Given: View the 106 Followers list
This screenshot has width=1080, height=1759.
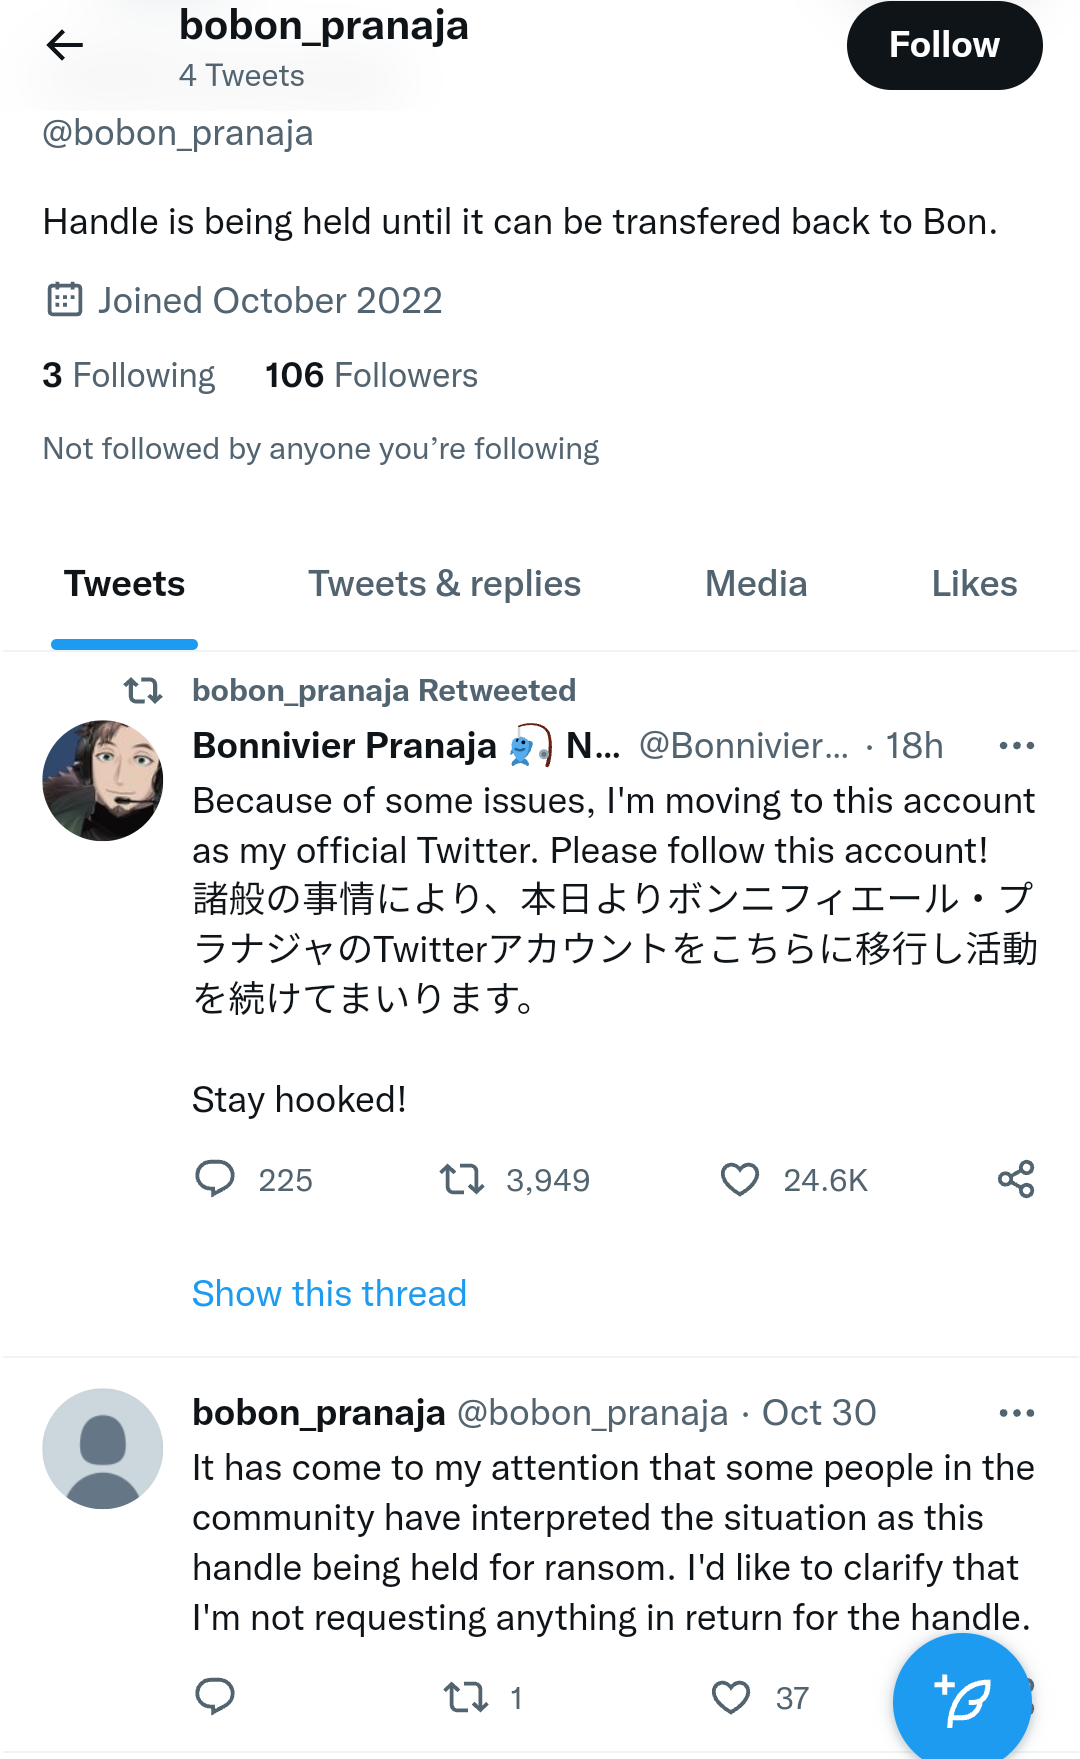Looking at the screenshot, I should (x=371, y=376).
